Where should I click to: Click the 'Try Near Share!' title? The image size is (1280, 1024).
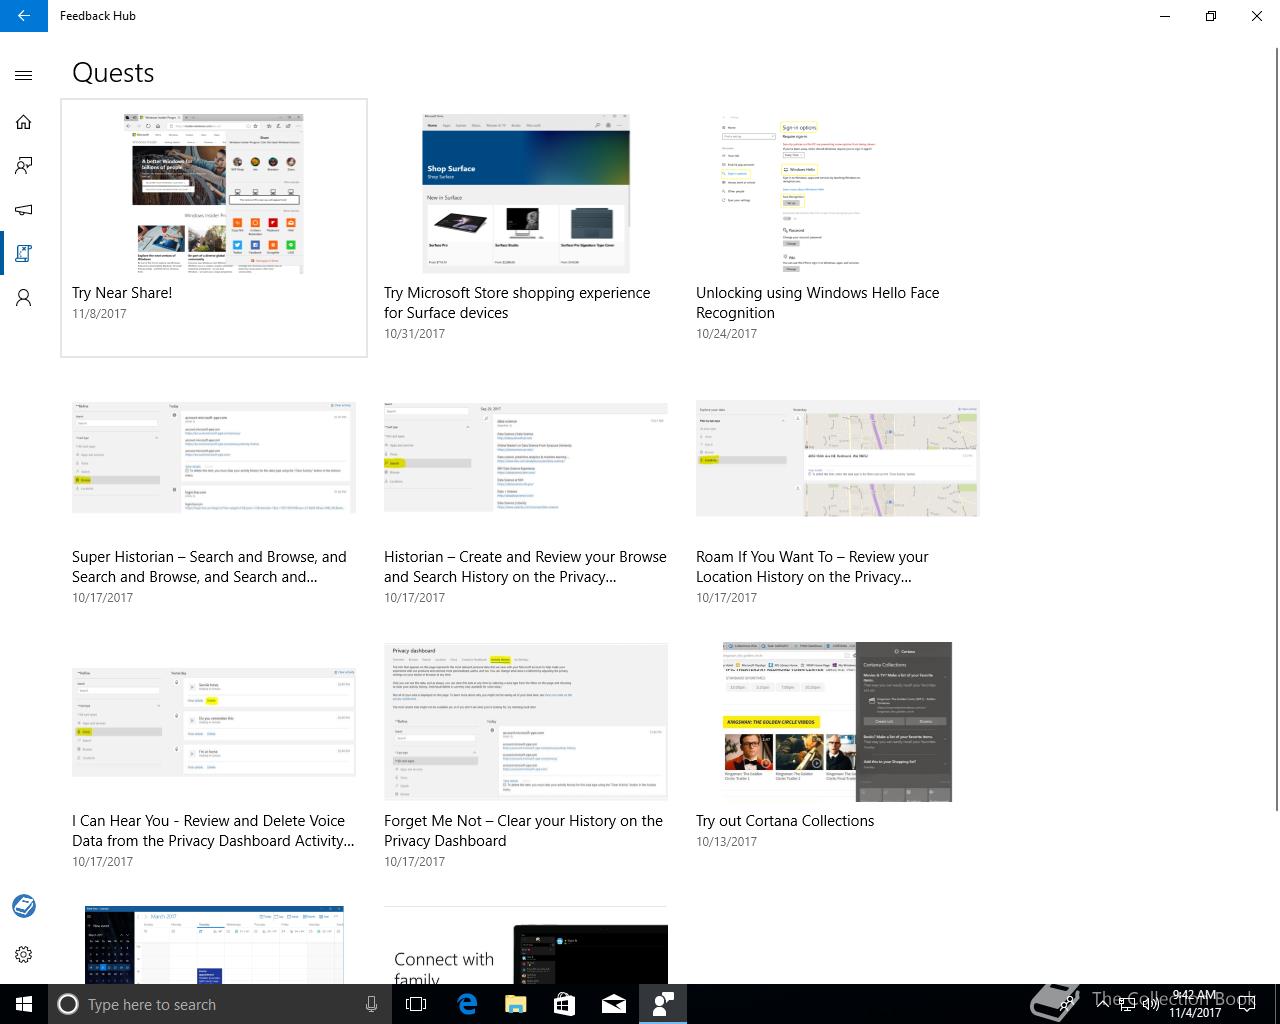[x=122, y=293]
